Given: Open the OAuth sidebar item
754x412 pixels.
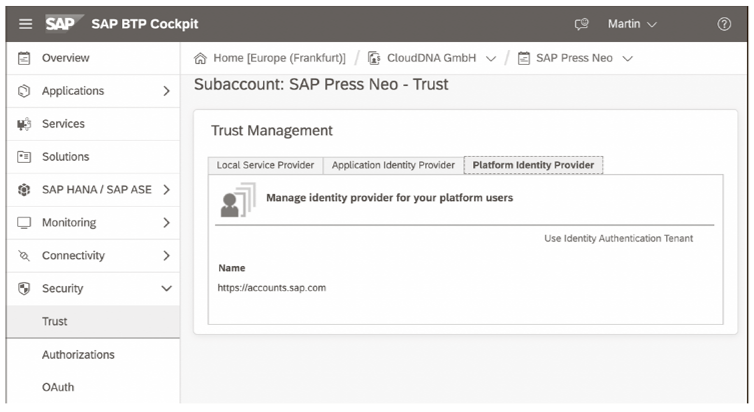Looking at the screenshot, I should click(58, 388).
